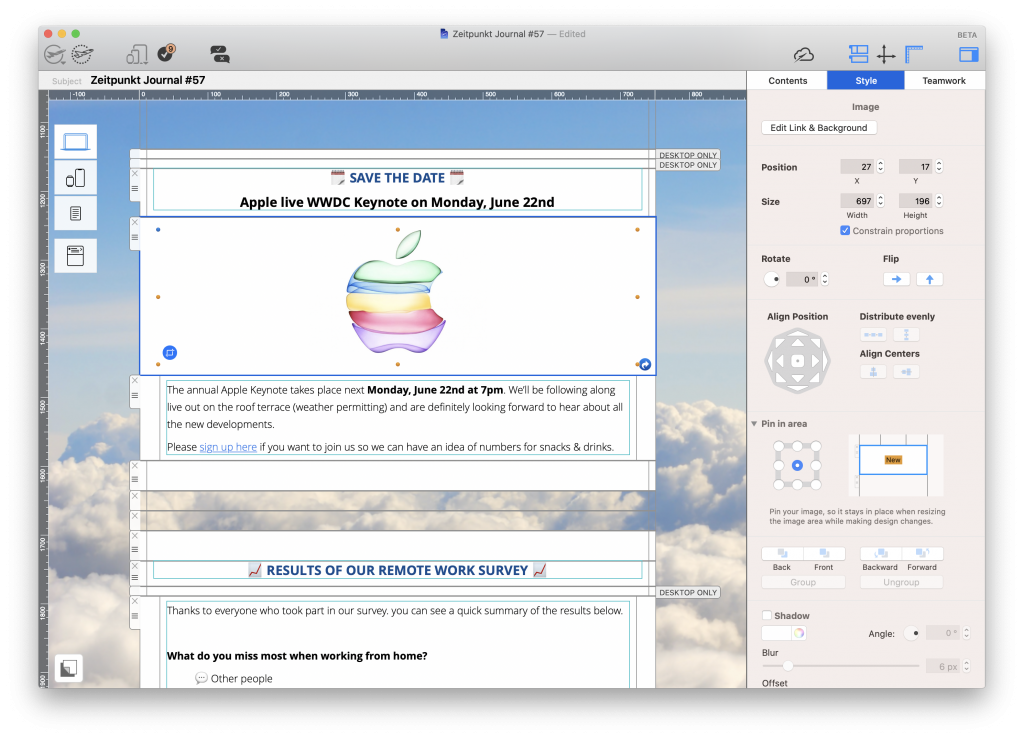
Task: Send image to Back
Action: pos(782,554)
